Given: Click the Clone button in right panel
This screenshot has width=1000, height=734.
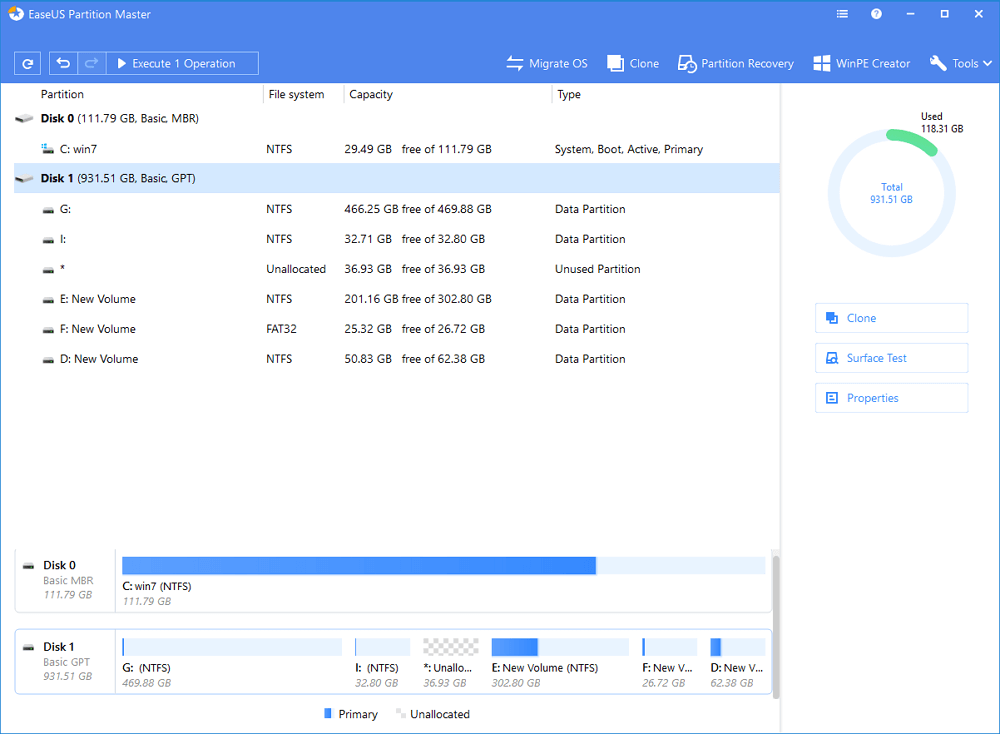Looking at the screenshot, I should 891,318.
